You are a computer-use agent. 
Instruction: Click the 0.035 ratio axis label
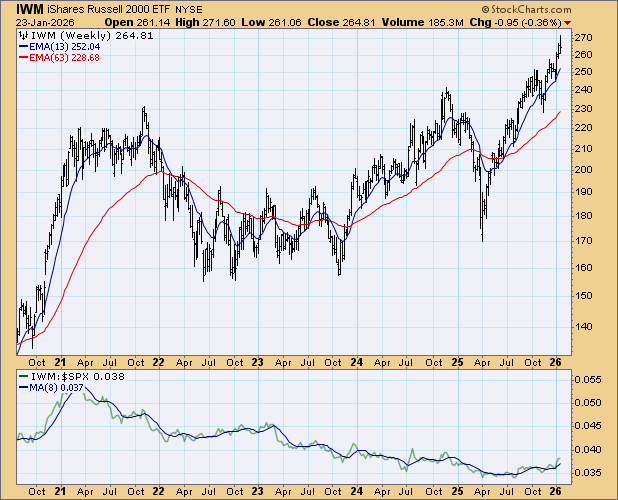pyautogui.click(x=588, y=472)
